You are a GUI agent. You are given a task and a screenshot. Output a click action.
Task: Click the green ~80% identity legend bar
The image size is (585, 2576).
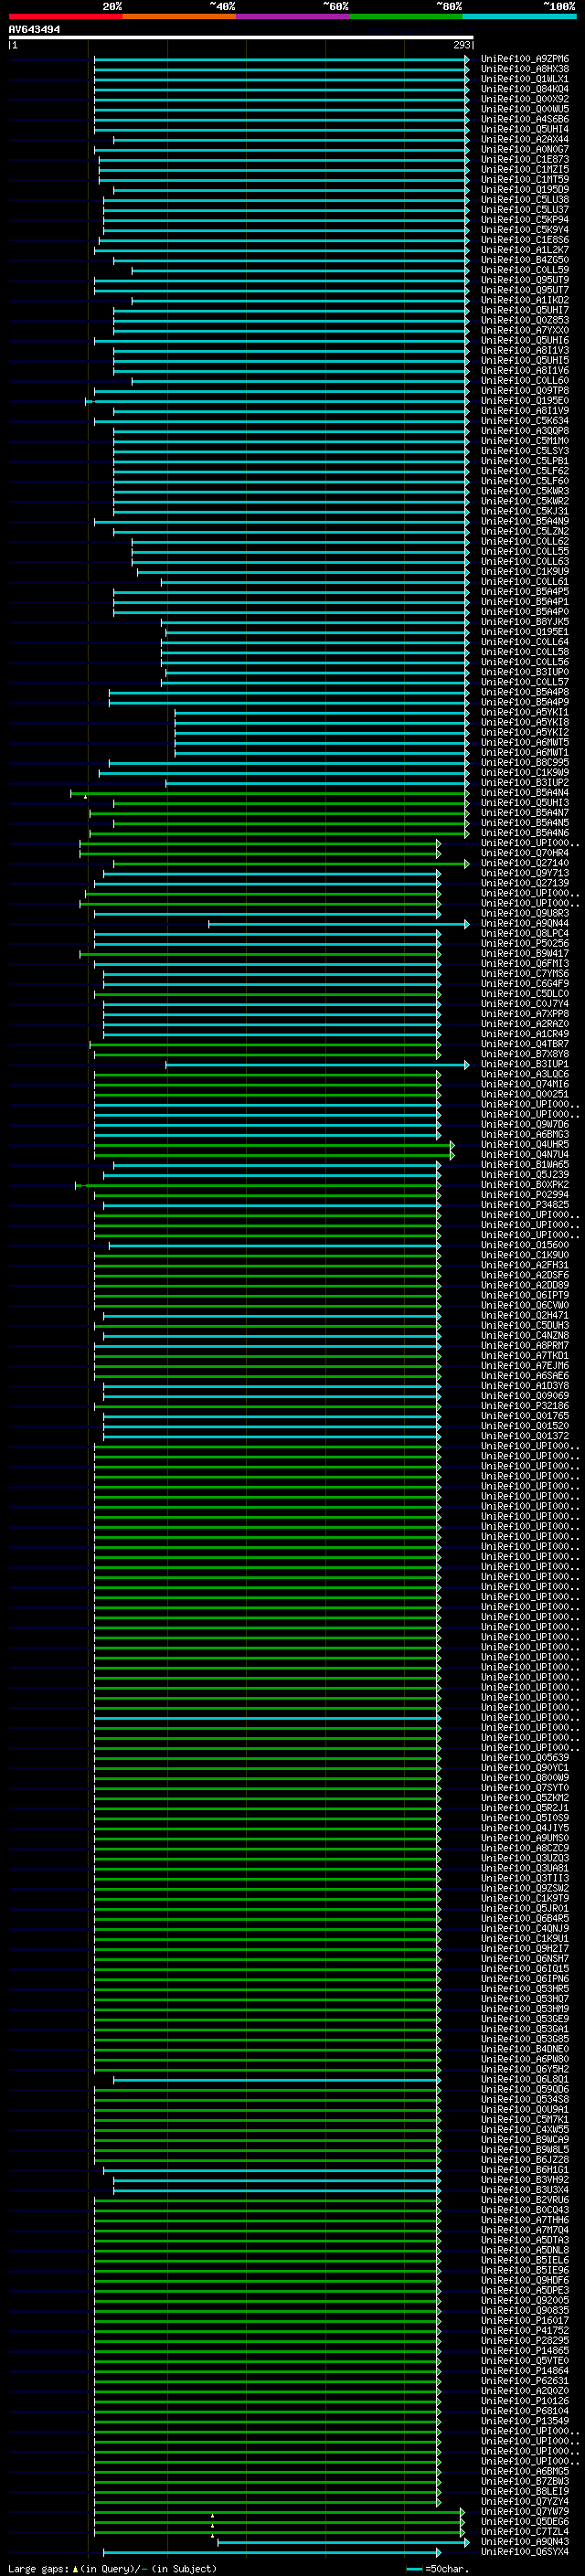click(x=406, y=17)
